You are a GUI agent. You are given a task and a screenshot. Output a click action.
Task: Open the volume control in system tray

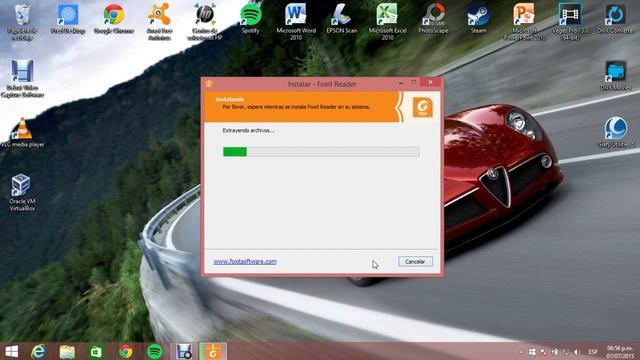(x=577, y=352)
